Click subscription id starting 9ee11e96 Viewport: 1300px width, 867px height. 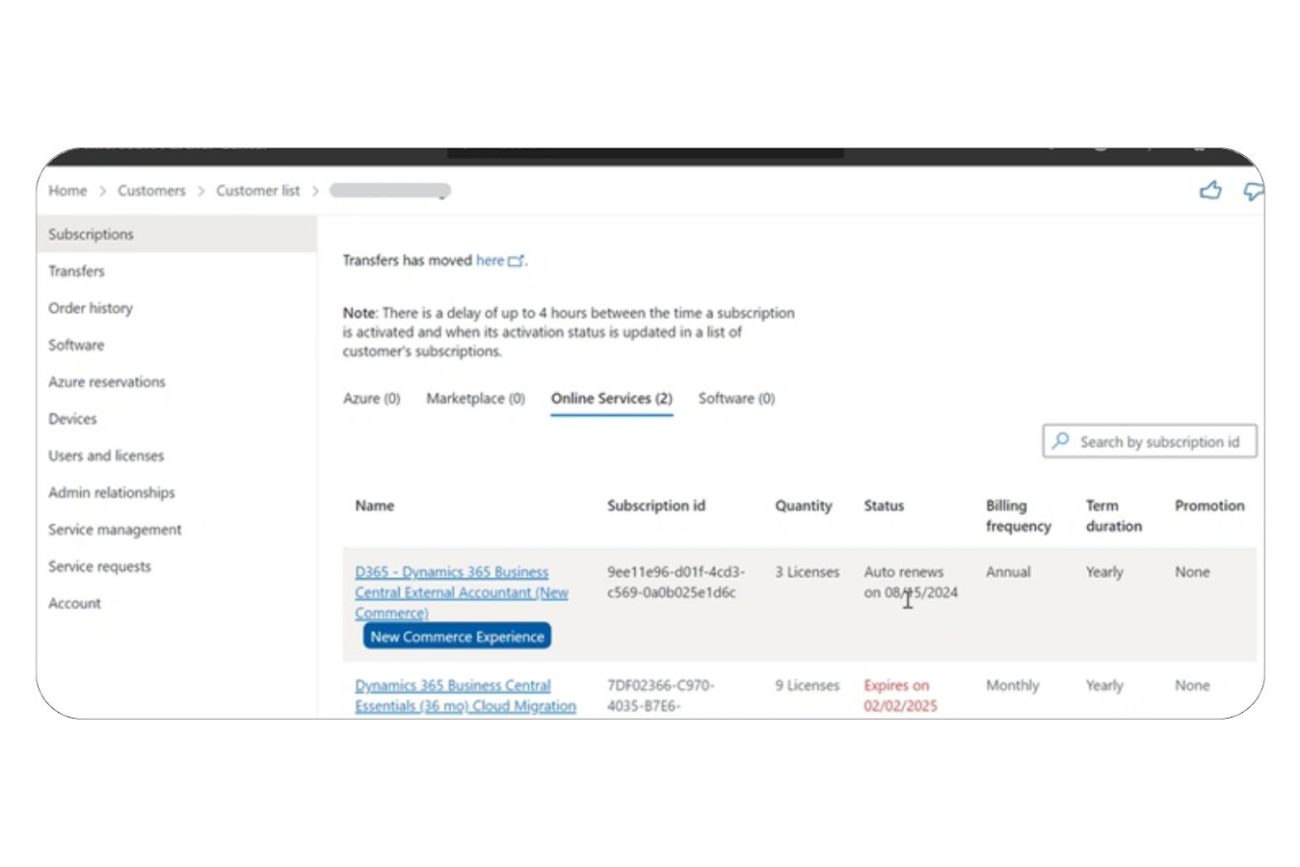(676, 582)
